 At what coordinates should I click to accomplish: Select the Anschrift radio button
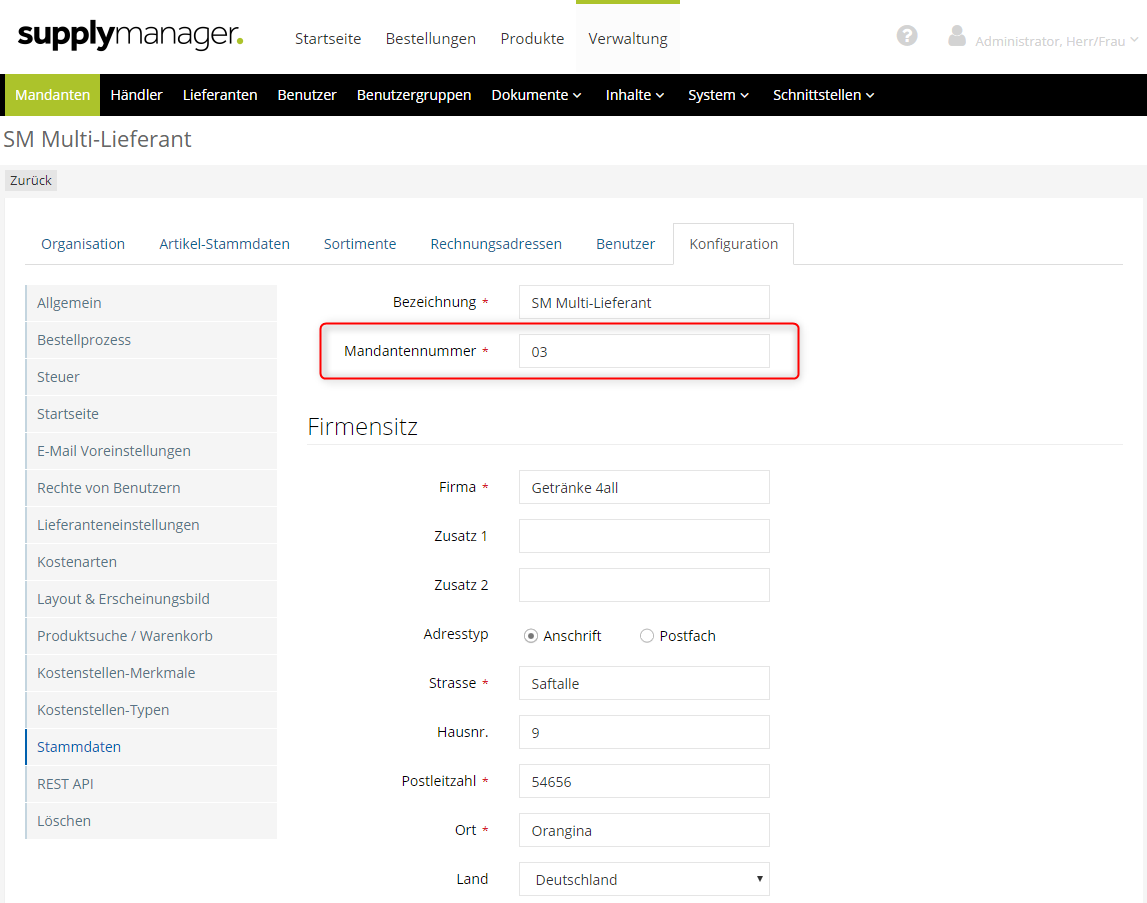[531, 636]
